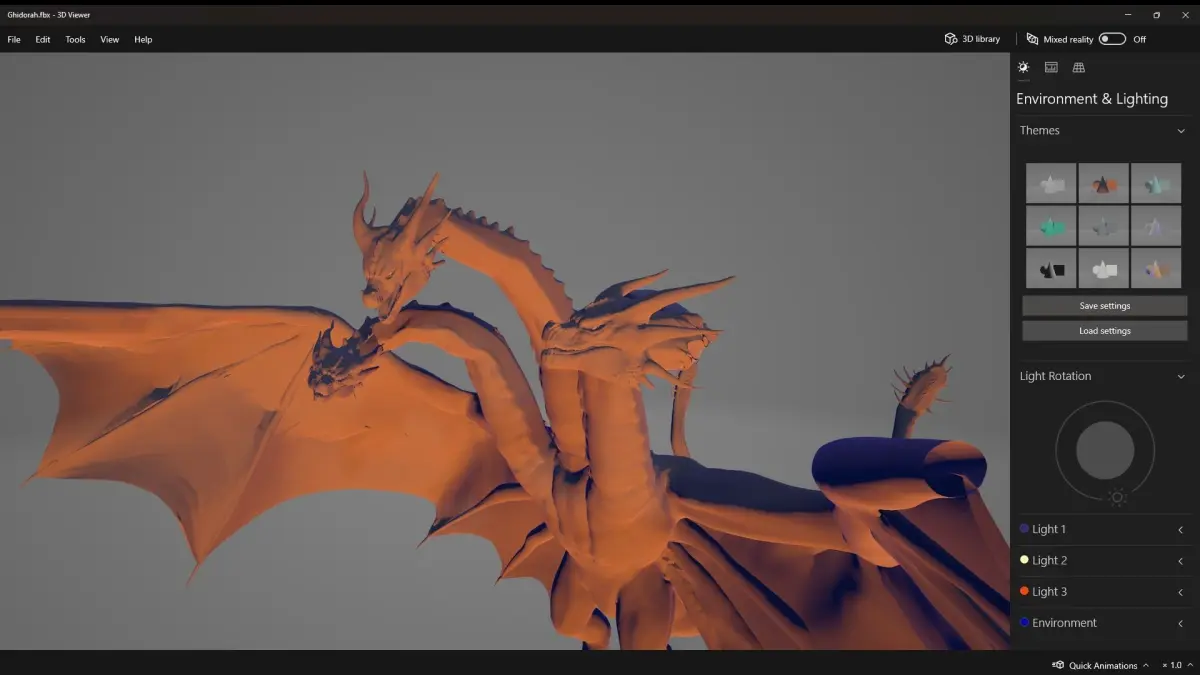The height and width of the screenshot is (675, 1200).
Task: Click the Themes section heading
Action: tap(1040, 130)
